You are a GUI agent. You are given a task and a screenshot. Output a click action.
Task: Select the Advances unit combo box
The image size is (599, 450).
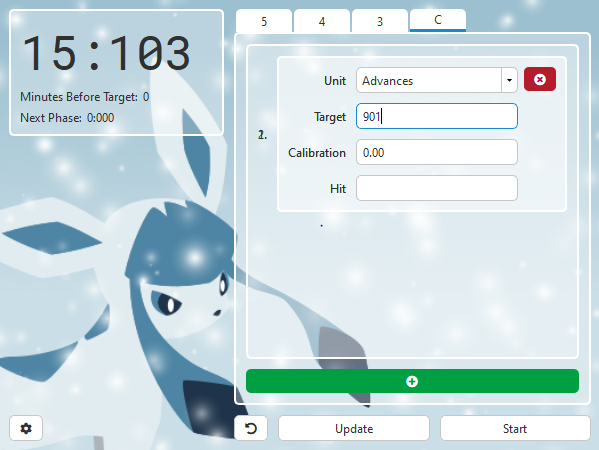pos(437,80)
